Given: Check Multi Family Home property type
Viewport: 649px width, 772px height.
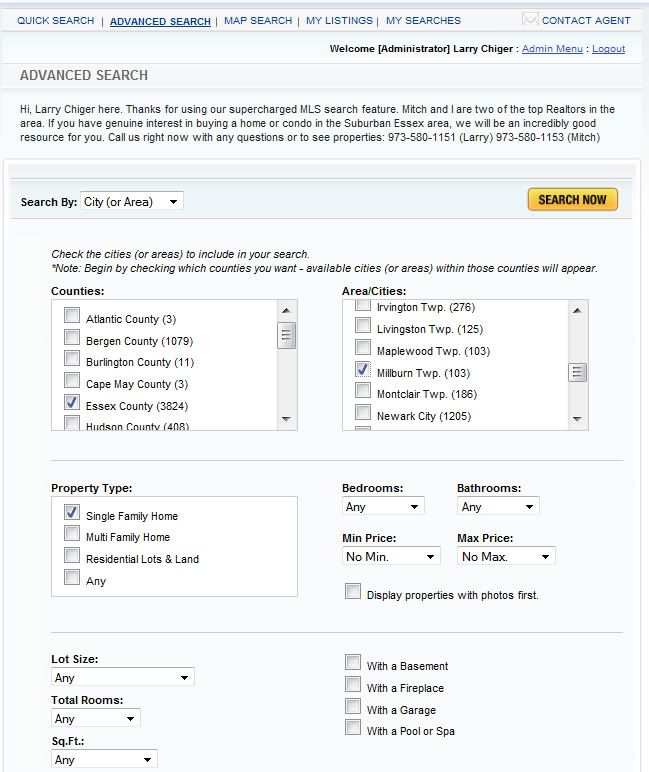Looking at the screenshot, I should tap(72, 533).
